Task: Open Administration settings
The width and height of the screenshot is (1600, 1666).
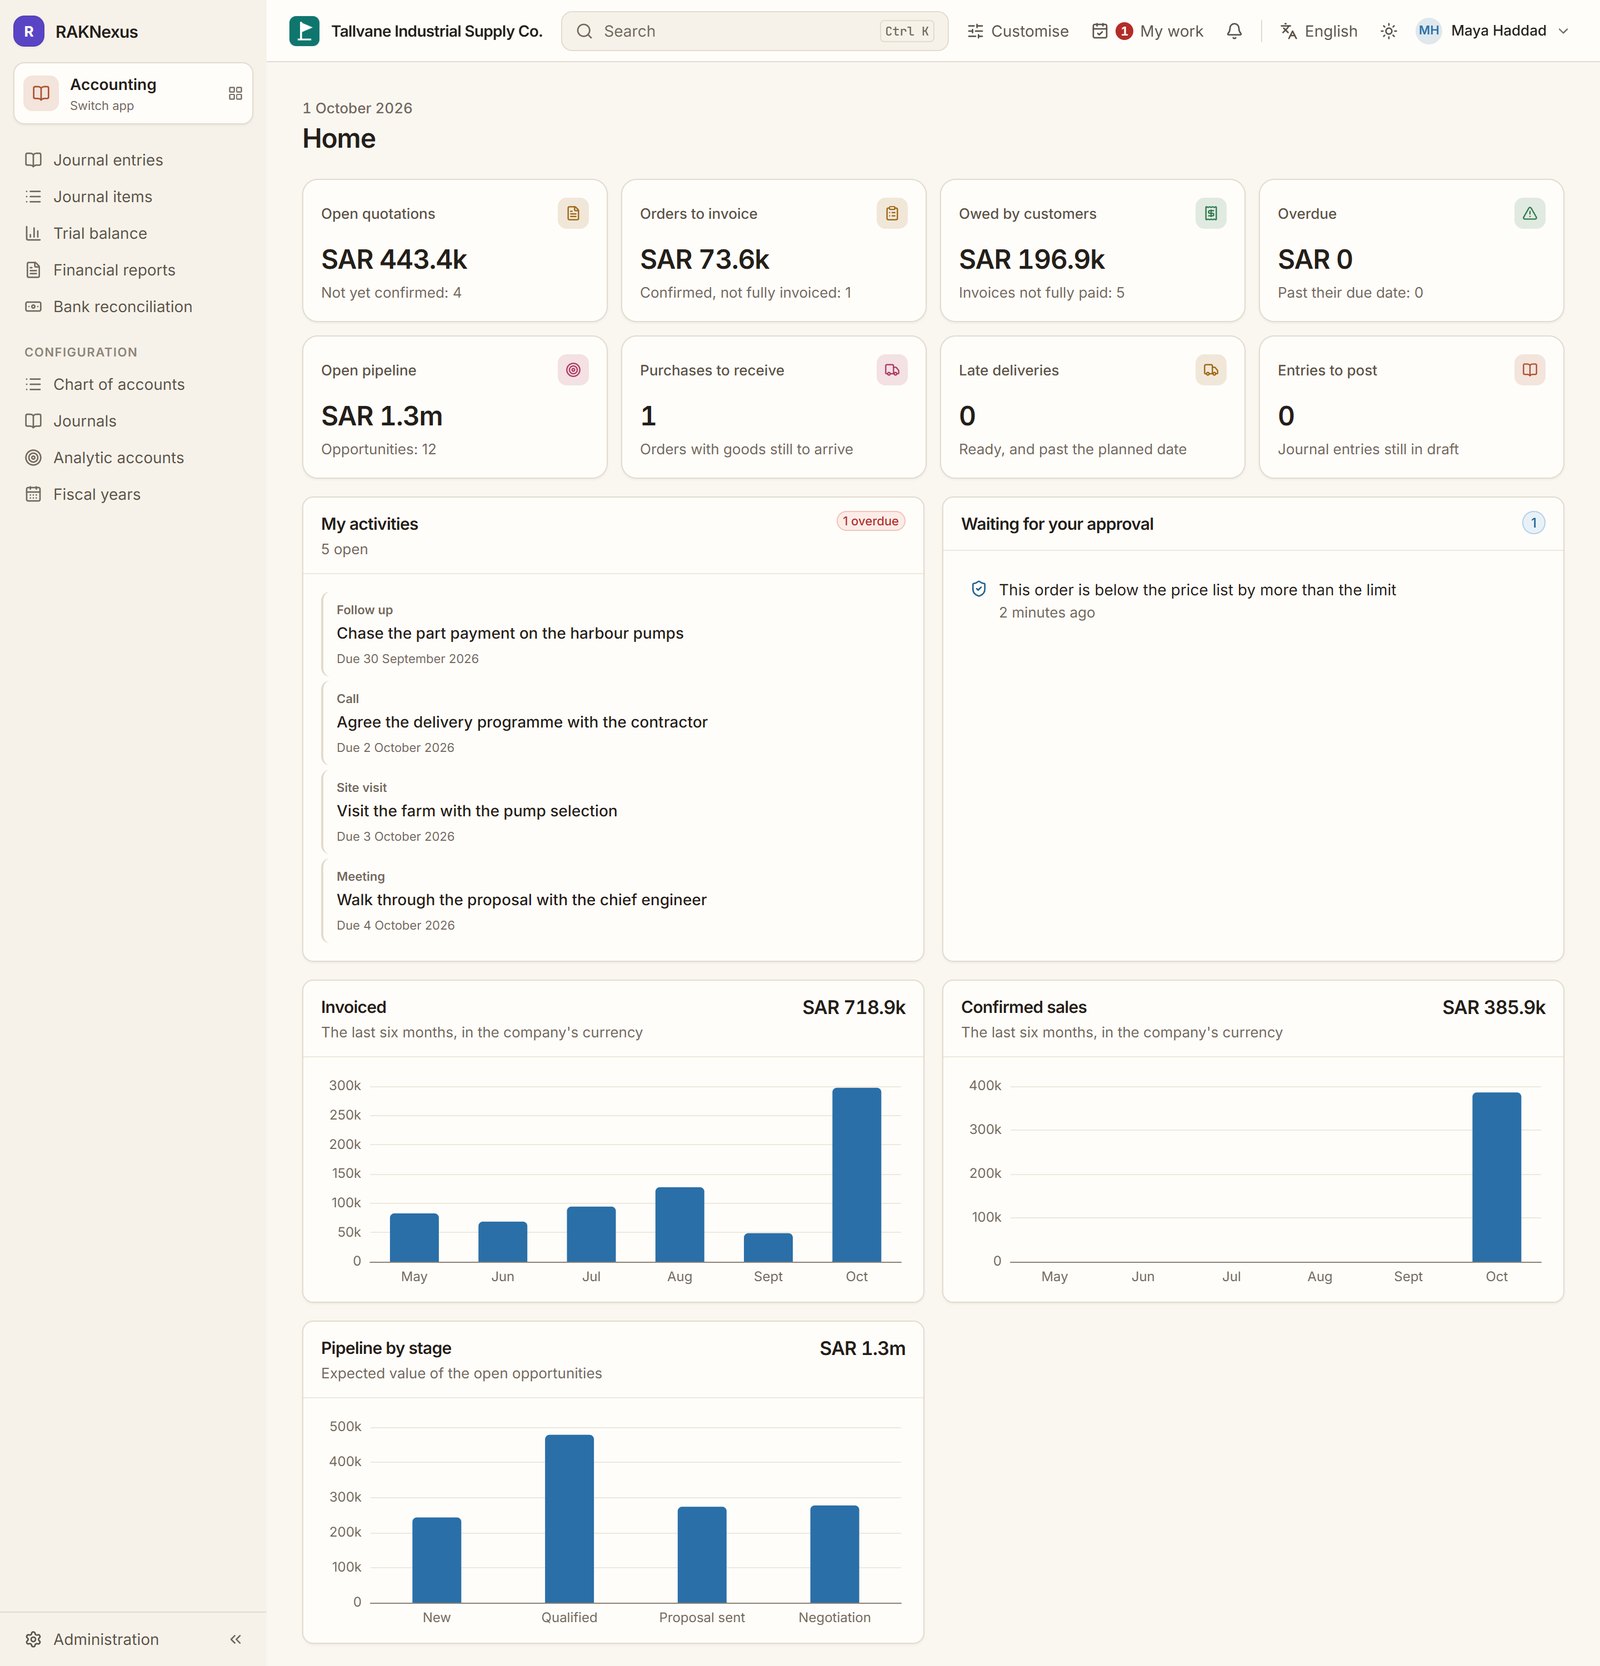Action: click(106, 1639)
